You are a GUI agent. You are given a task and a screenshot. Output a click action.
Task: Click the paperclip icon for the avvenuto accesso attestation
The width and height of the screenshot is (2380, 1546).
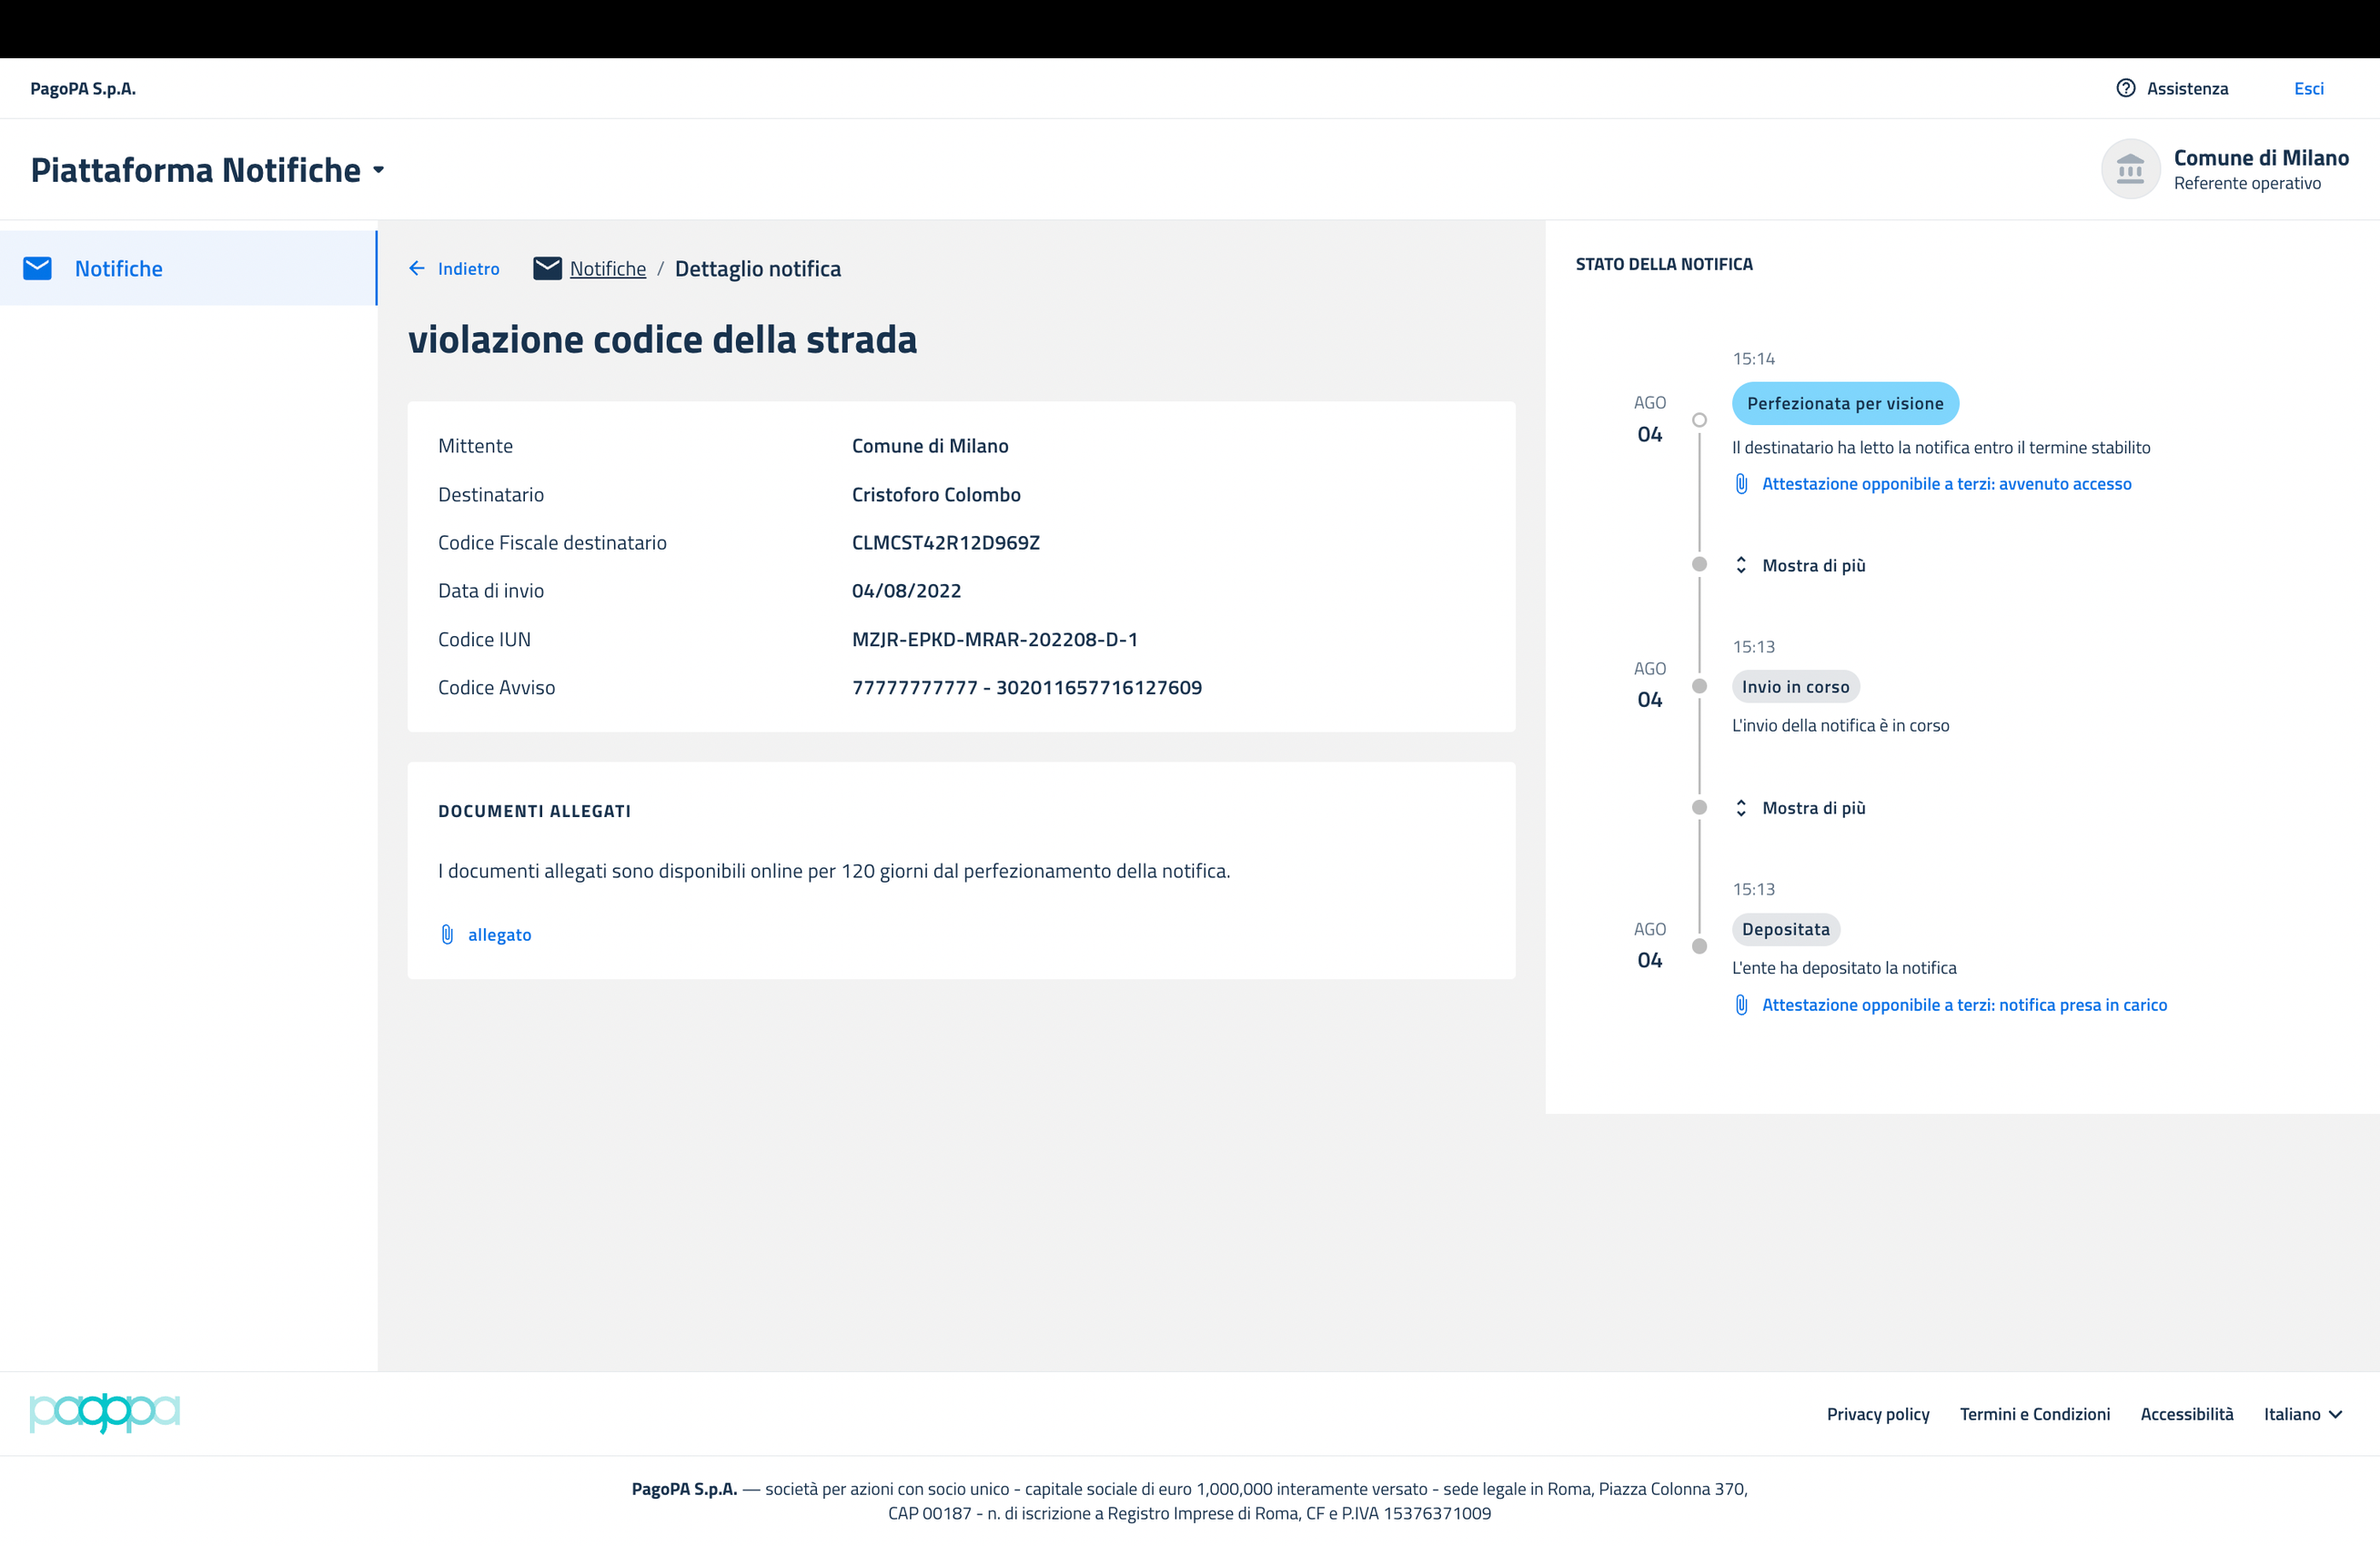click(x=1741, y=484)
